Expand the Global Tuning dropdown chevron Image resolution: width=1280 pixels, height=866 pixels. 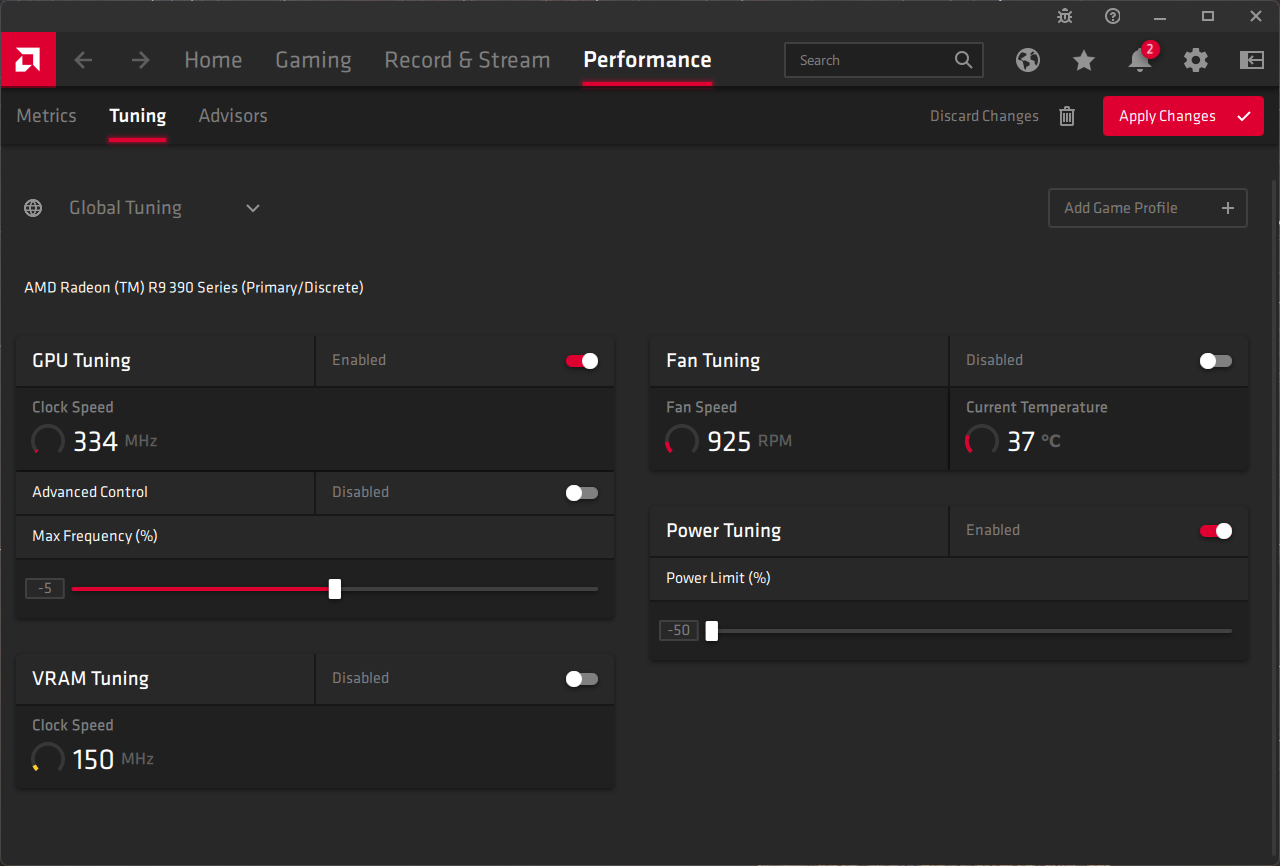point(253,208)
